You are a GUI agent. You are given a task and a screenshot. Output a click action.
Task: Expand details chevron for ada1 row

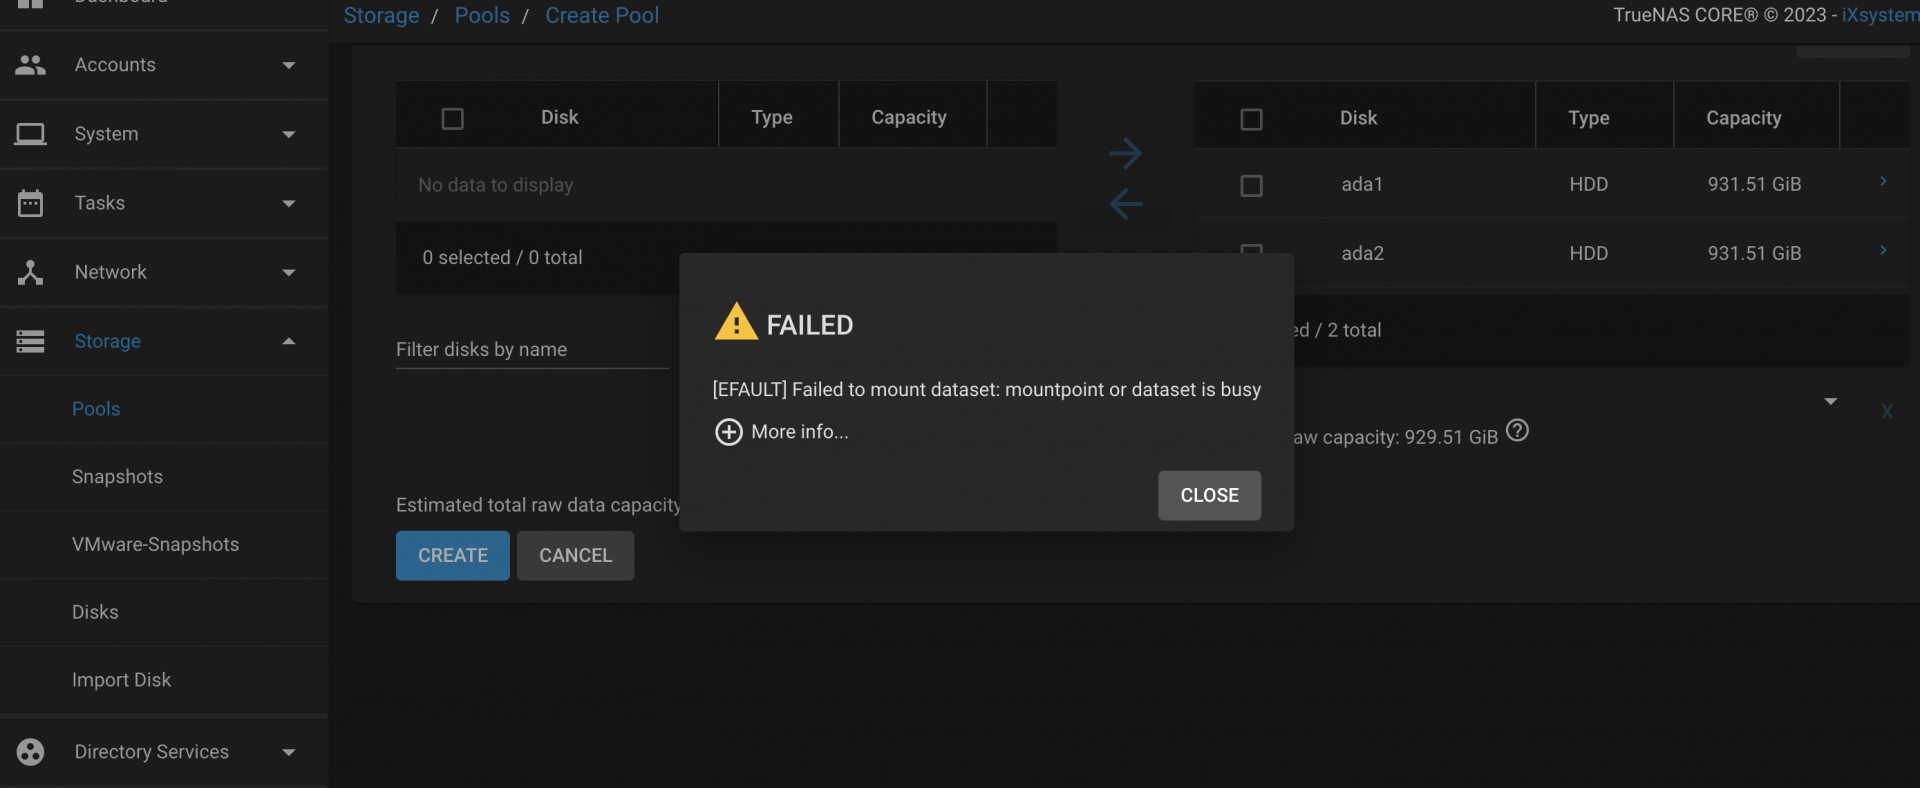1883,181
